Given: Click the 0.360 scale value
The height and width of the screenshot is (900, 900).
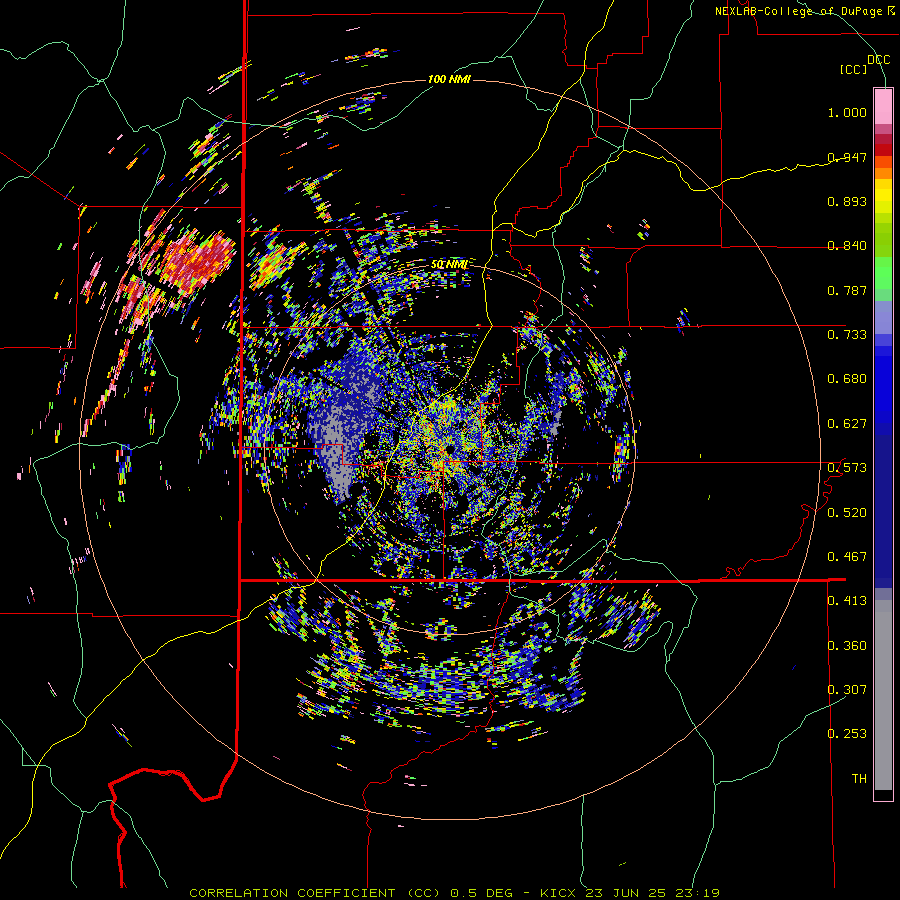Looking at the screenshot, I should coord(847,646).
